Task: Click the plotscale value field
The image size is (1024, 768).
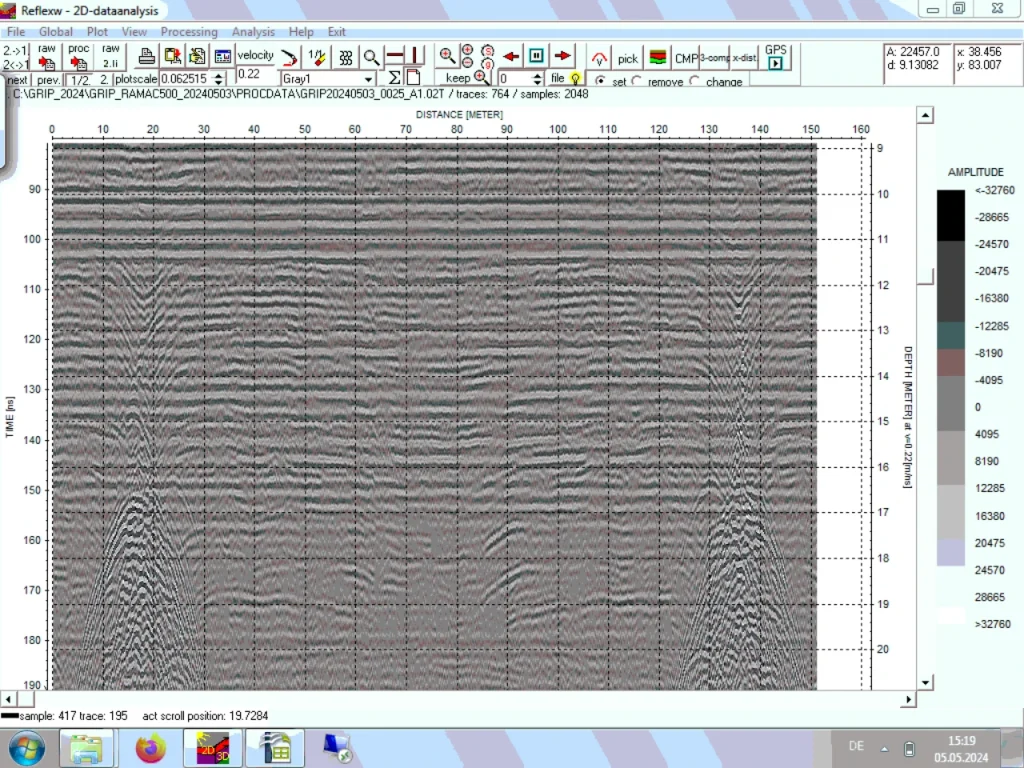Action: point(185,79)
